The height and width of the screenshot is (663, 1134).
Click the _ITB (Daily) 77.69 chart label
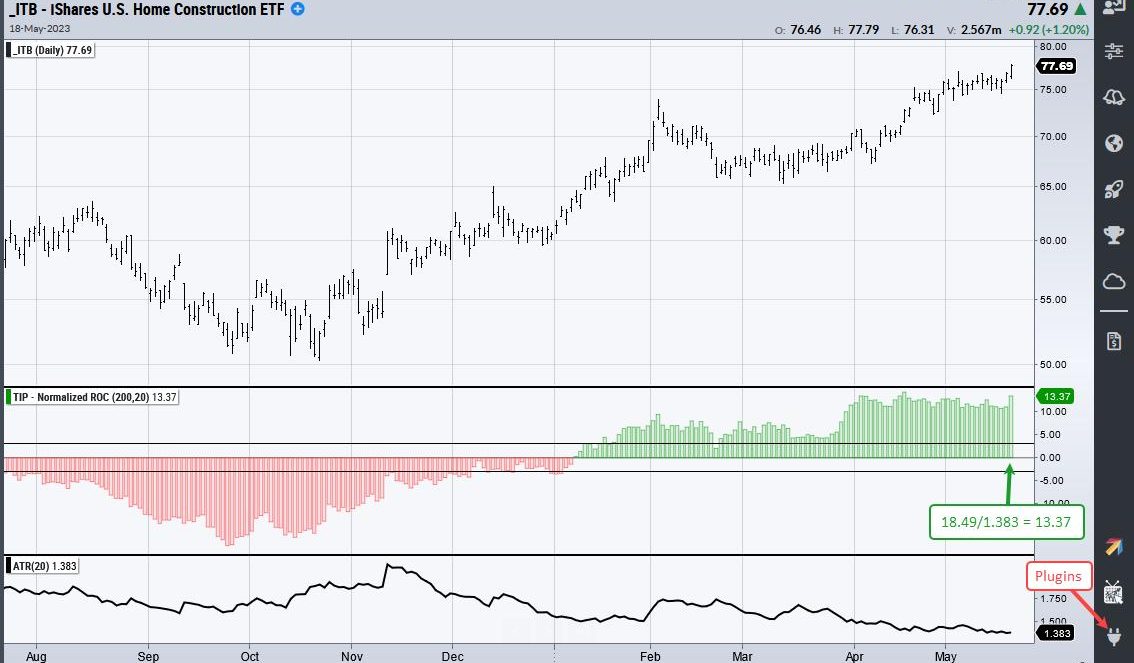tap(51, 50)
